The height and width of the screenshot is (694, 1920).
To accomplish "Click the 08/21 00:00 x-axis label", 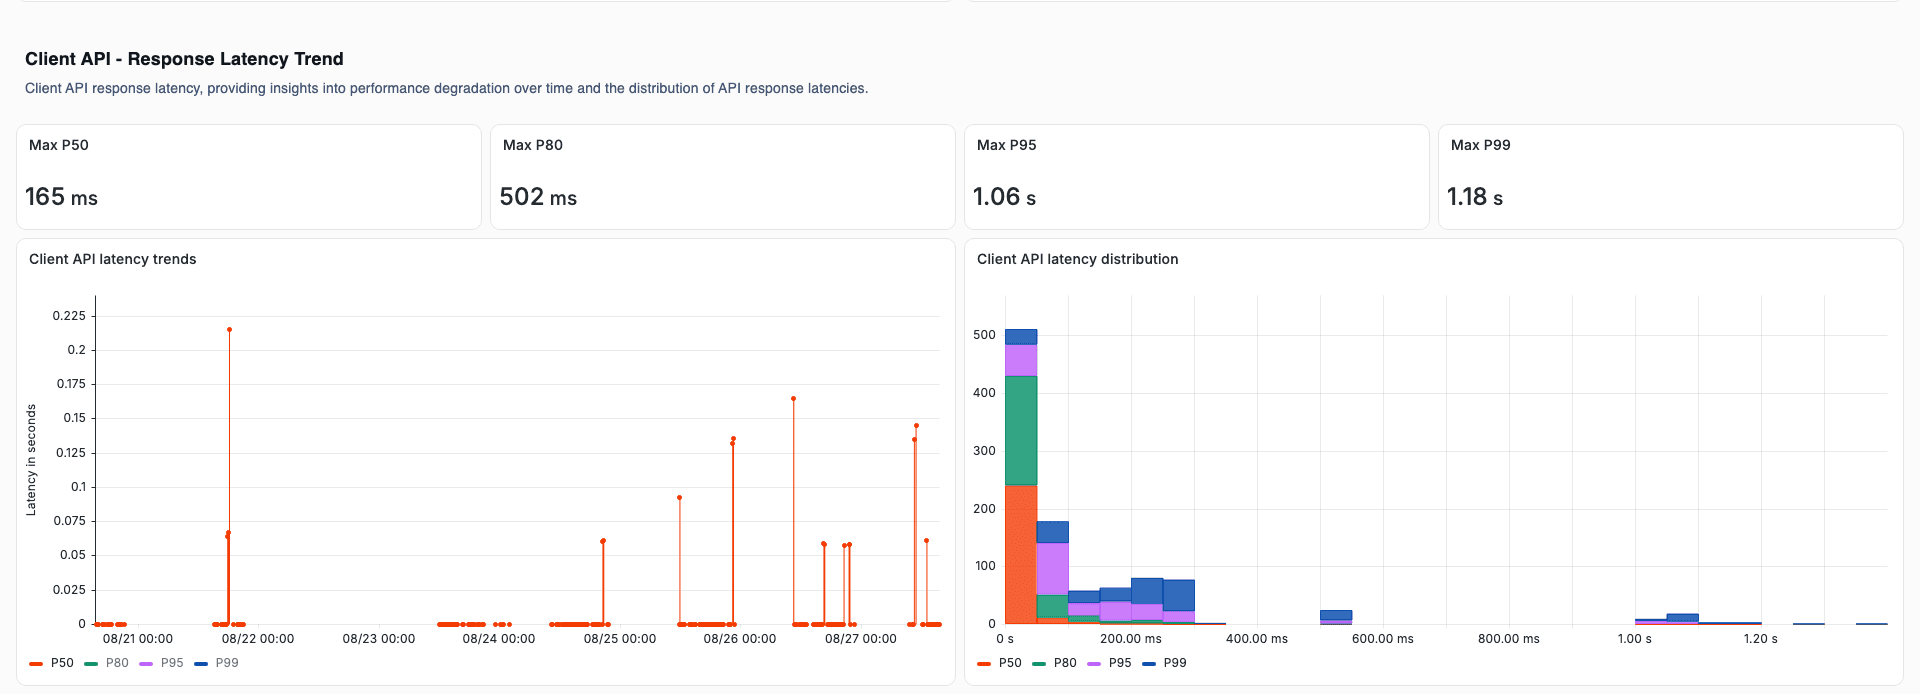I will (138, 639).
